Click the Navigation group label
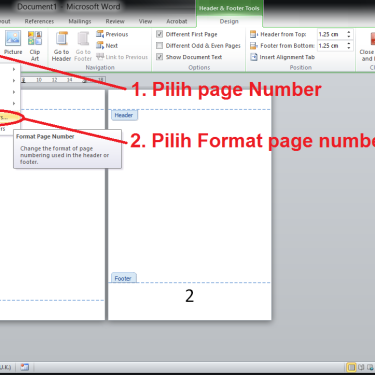This screenshot has height=375, width=375. coord(100,67)
